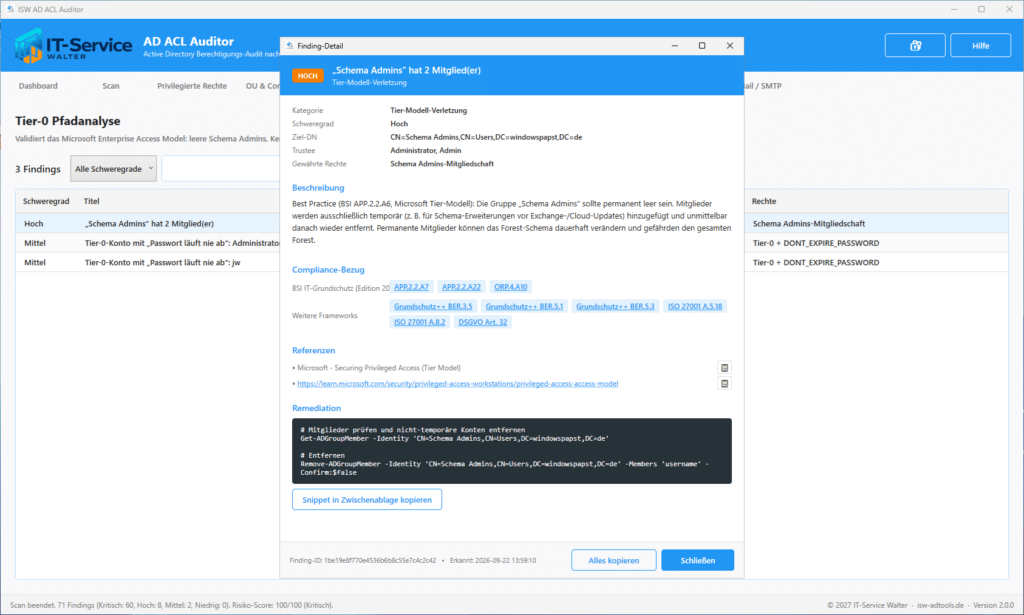The image size is (1024, 615).
Task: Open the ISO 27001 A.5.18 link
Action: (695, 306)
